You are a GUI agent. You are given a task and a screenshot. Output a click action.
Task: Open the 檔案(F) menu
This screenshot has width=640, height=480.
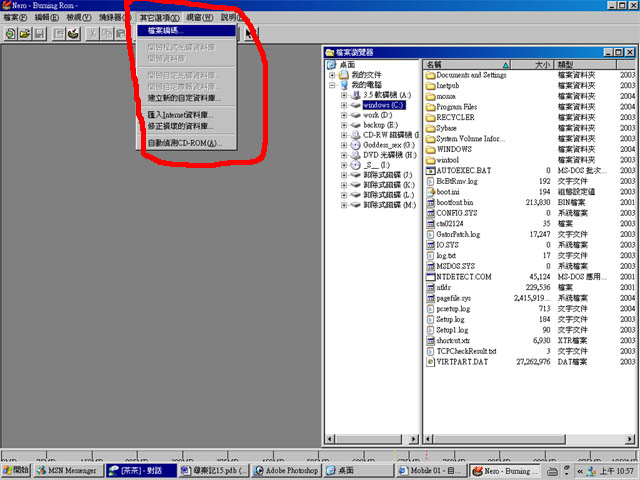point(15,18)
